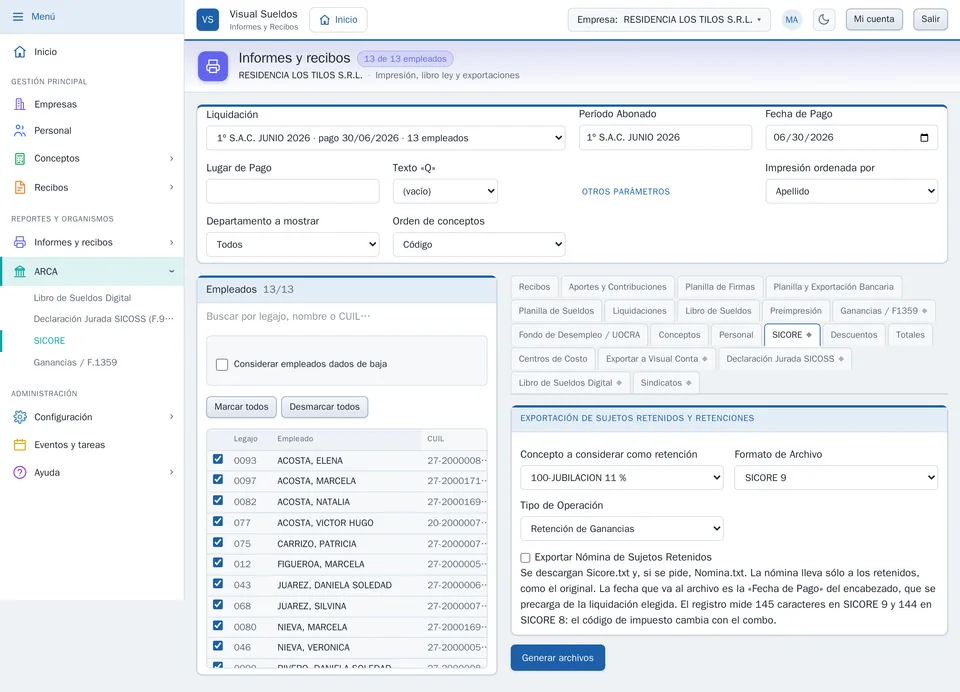Toggle dark mode with the moon icon
960x692 pixels.
824,20
